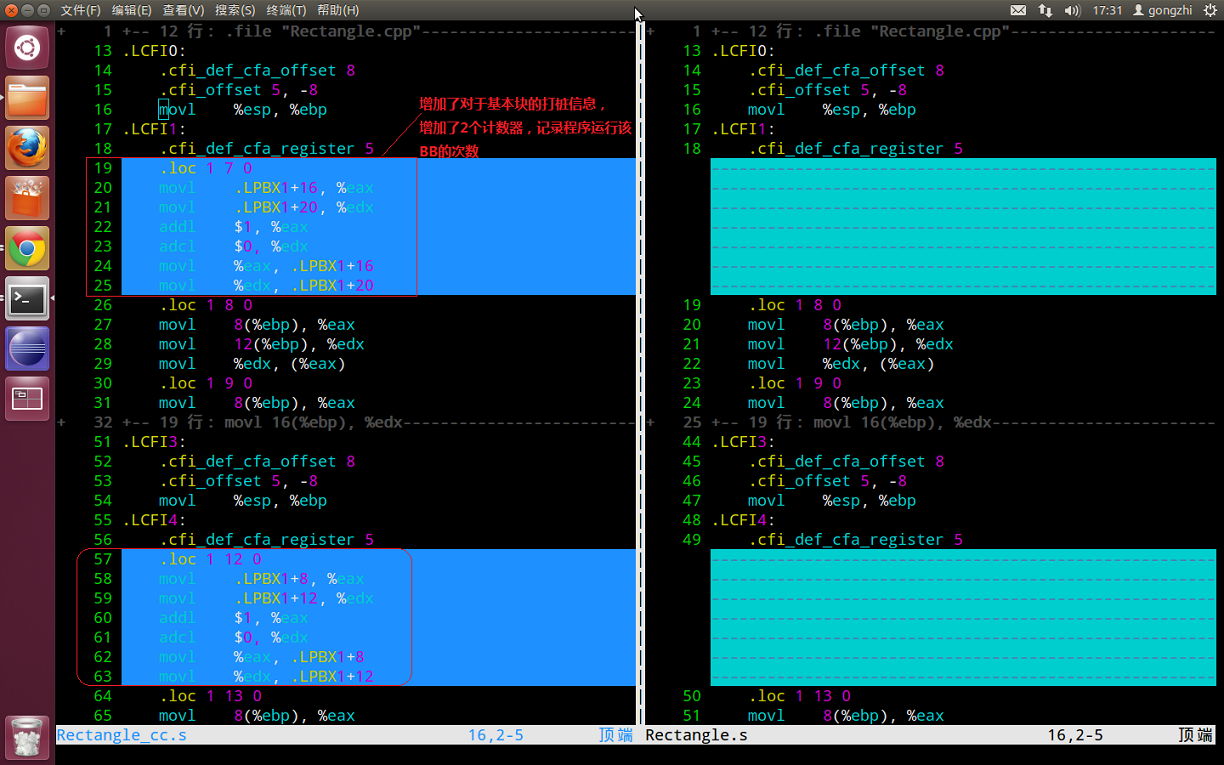
Task: Click '.cfi_def_cfa_register 5' on right line 18
Action: [855, 149]
